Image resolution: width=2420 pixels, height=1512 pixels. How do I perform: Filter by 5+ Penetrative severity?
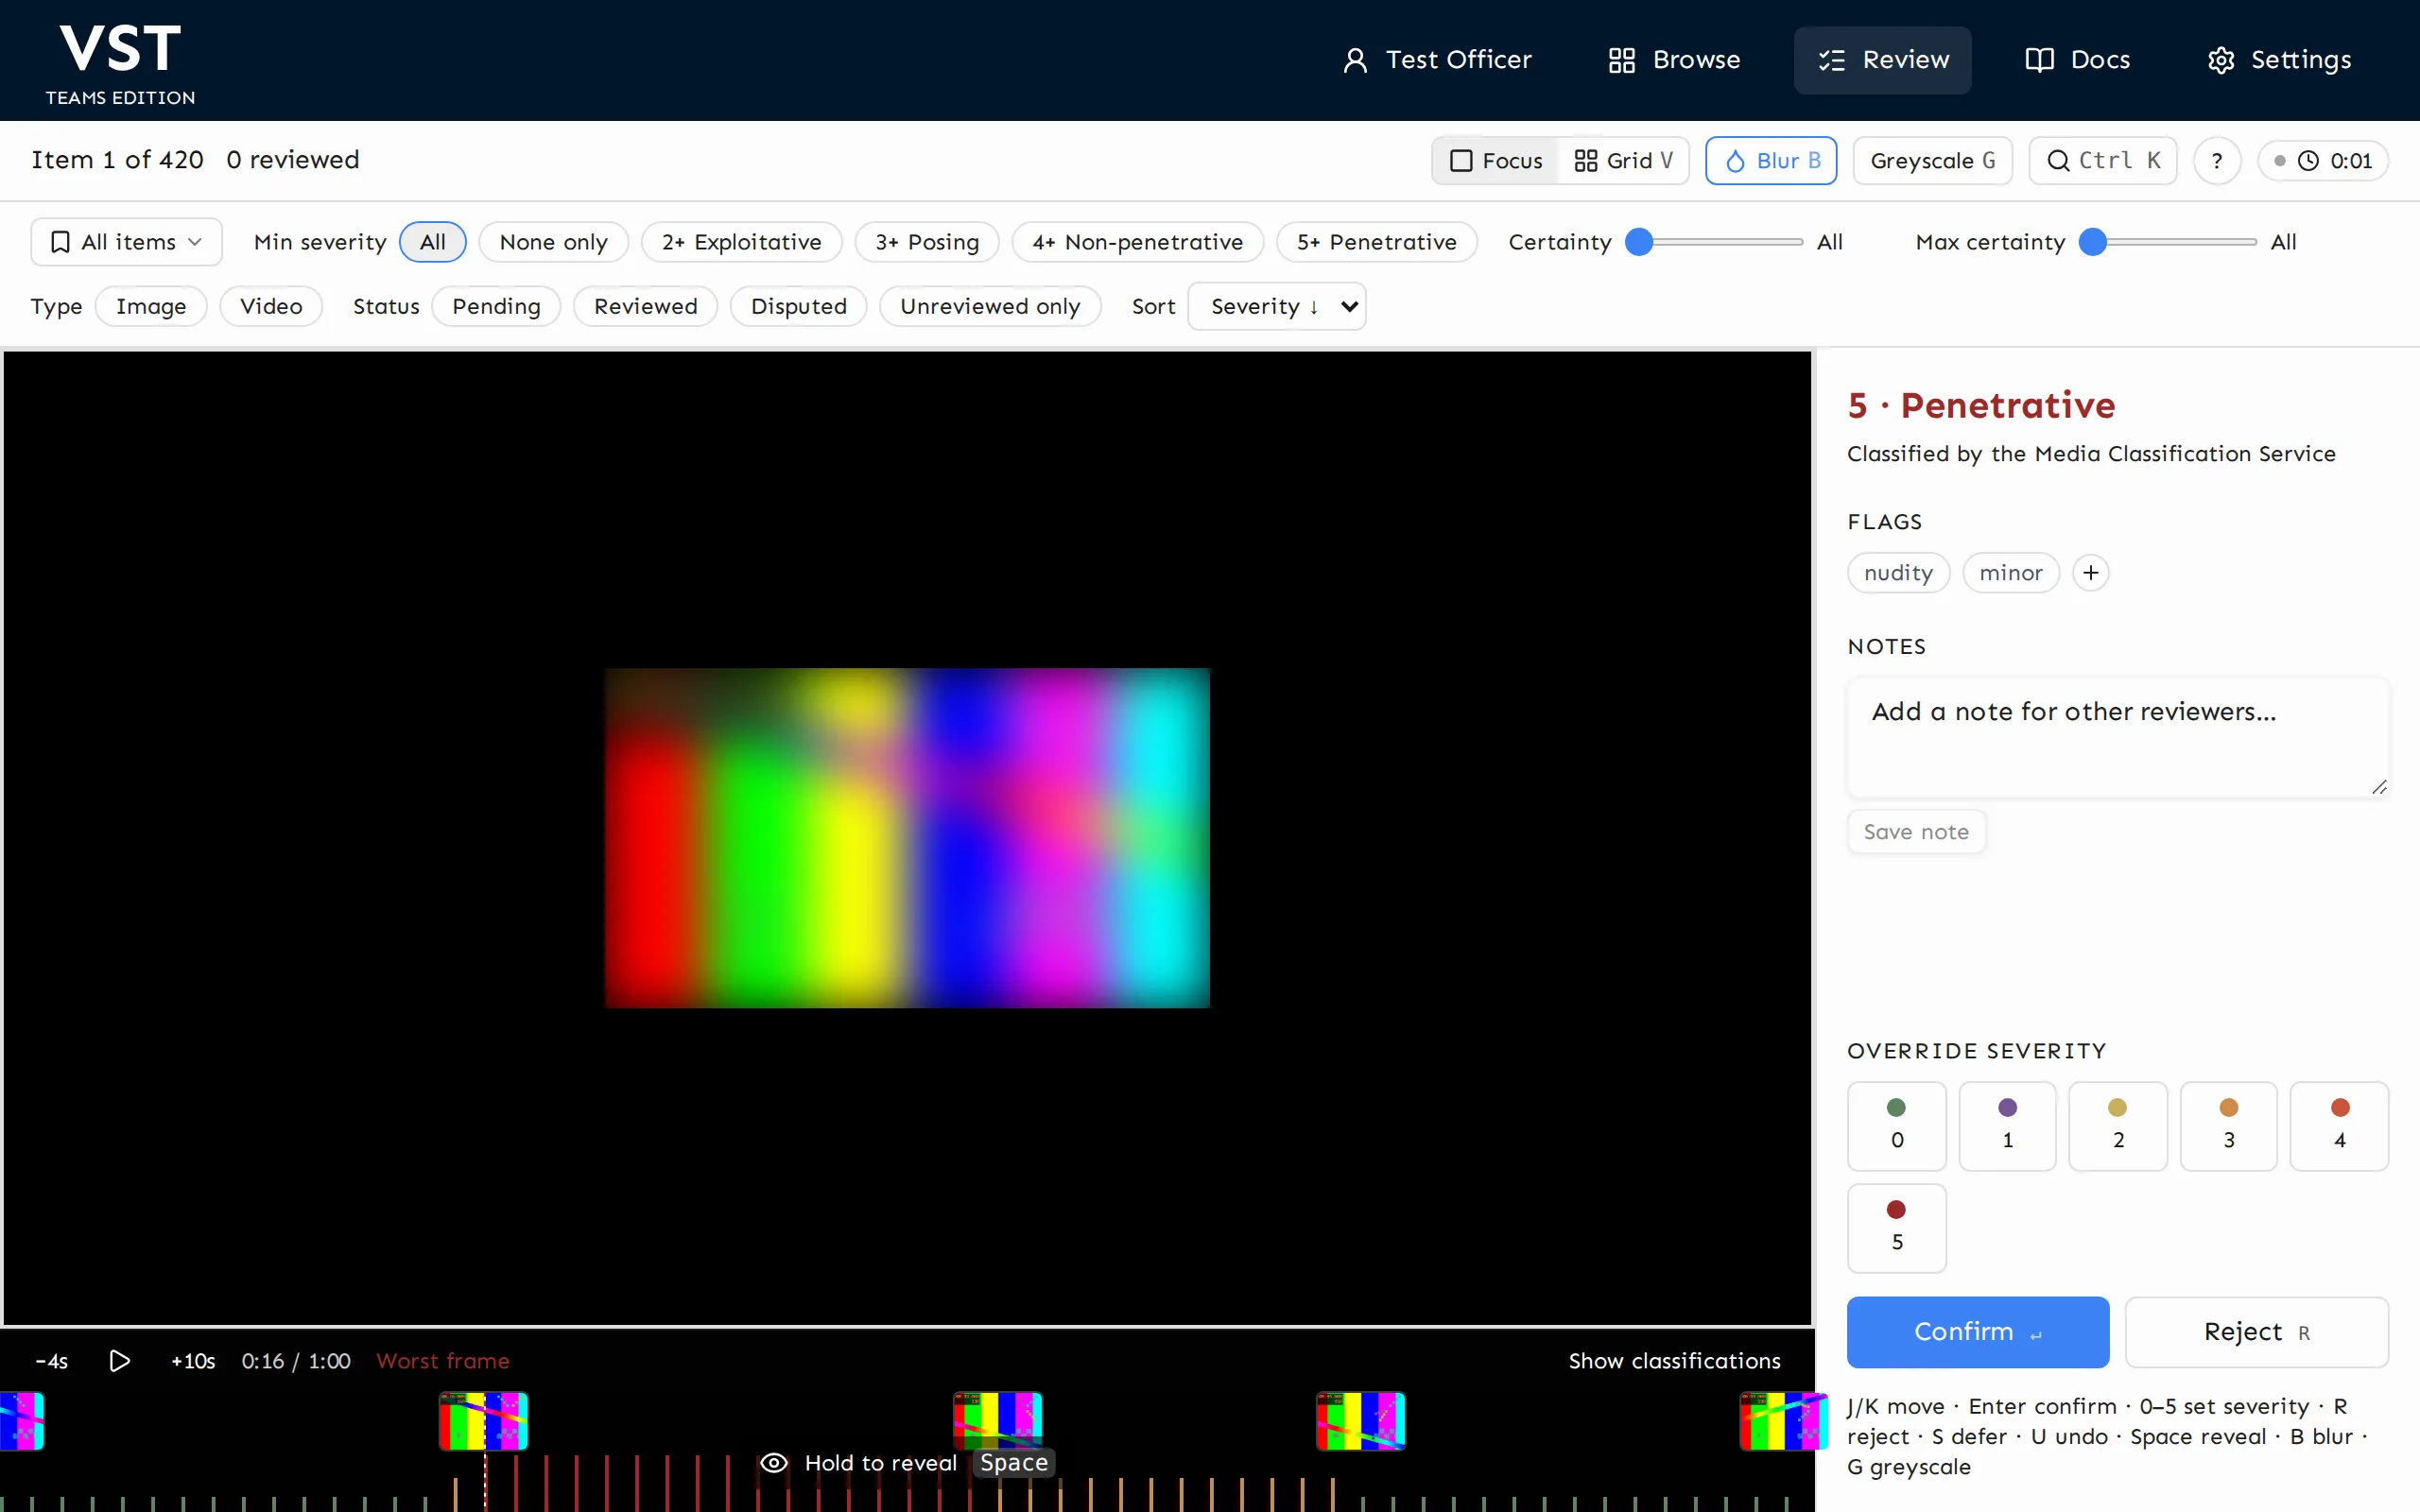click(x=1376, y=242)
